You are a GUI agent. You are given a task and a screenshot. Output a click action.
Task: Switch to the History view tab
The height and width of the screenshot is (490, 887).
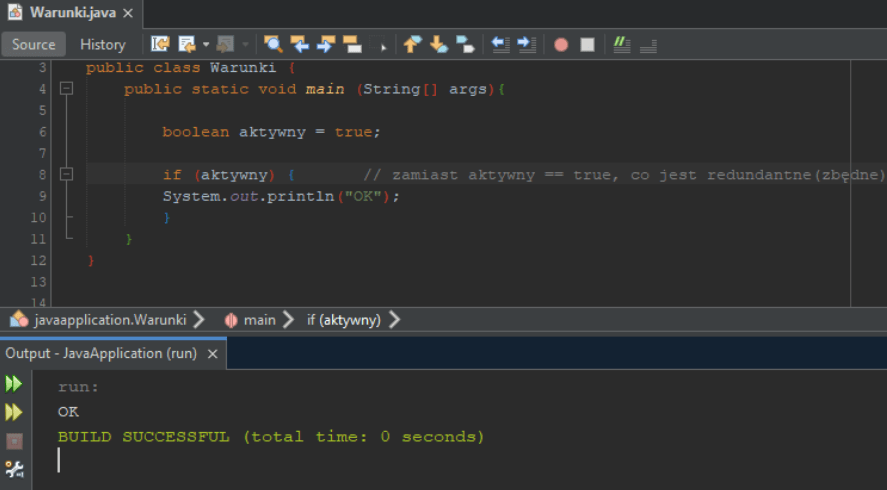[103, 44]
